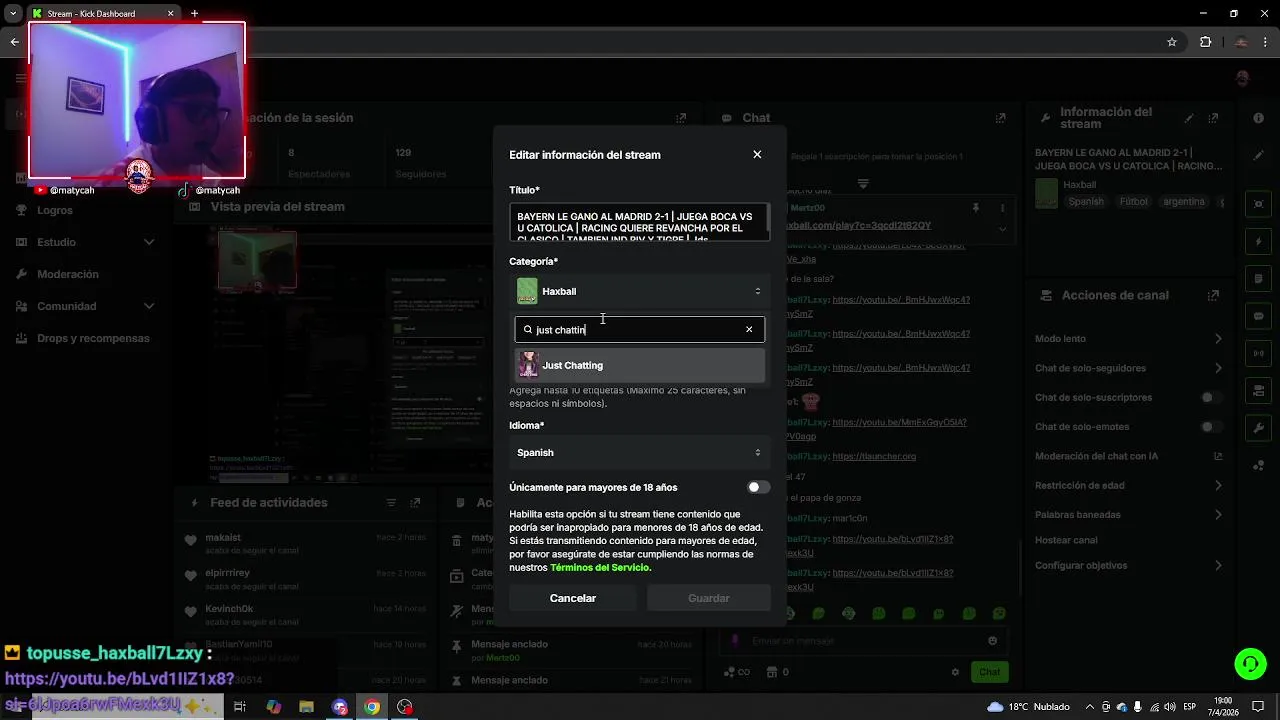Toggle stream preview widget in right rail

tap(1258, 204)
